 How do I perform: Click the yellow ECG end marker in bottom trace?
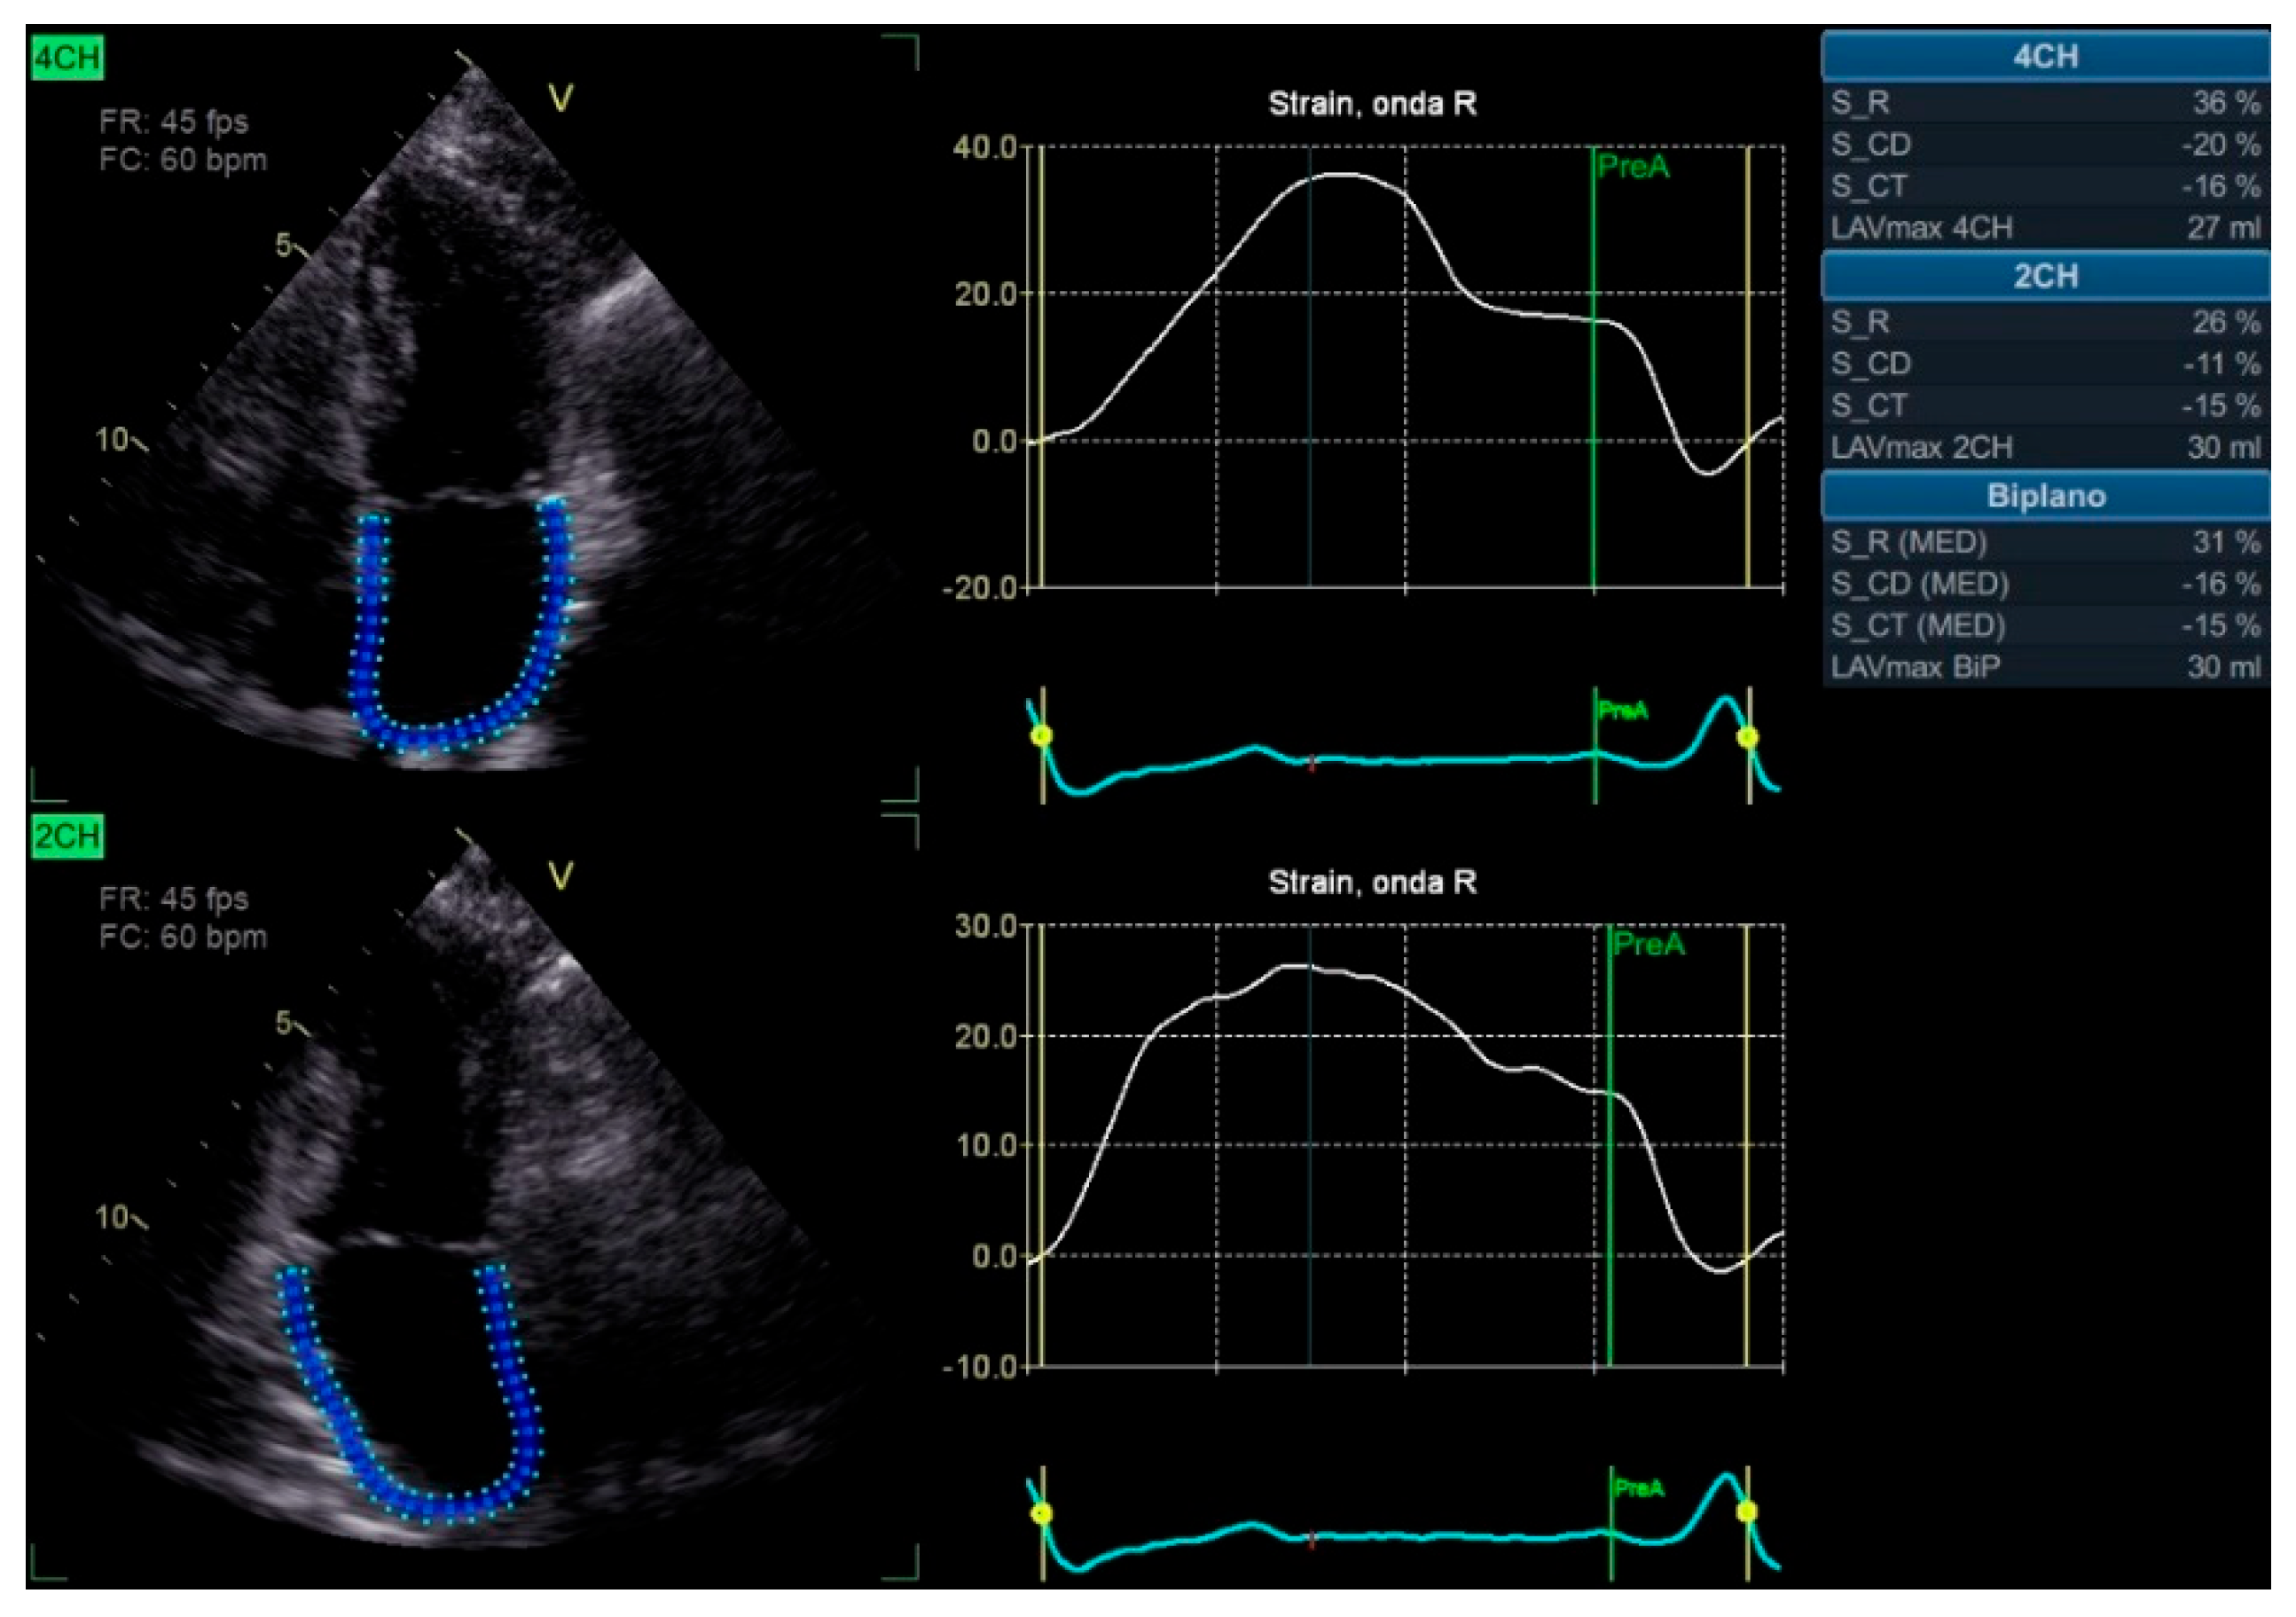(x=1747, y=1511)
